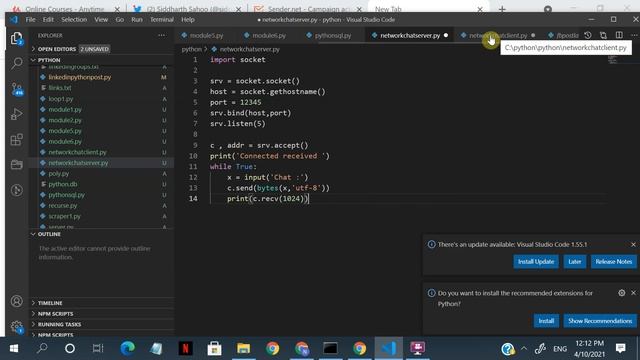Image resolution: width=640 pixels, height=360 pixels.
Task: Open editor more actions ellipsis
Action: pyautogui.click(x=634, y=36)
